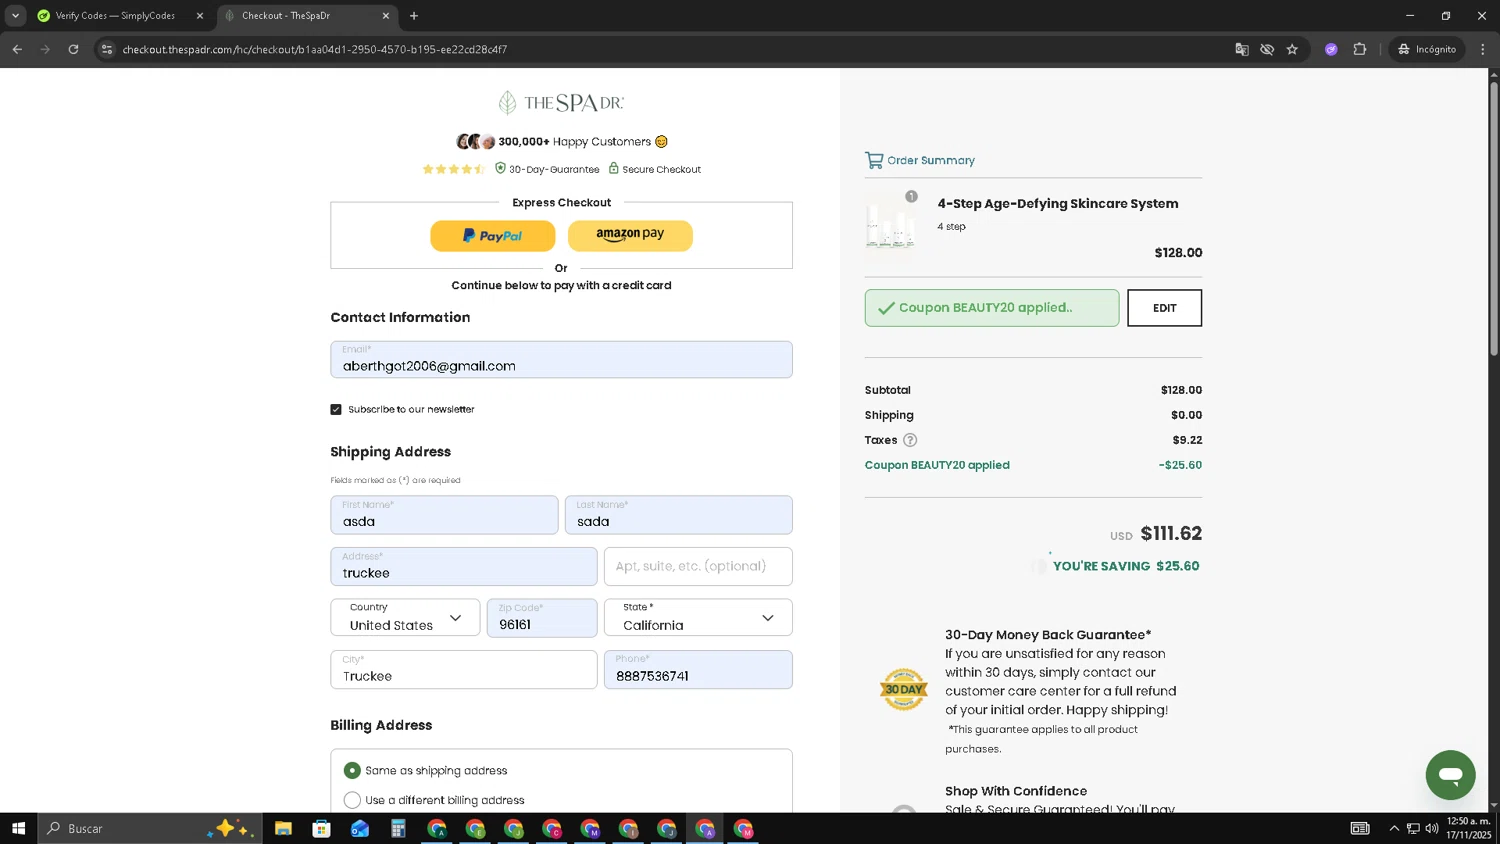Viewport: 1500px width, 844px height.
Task: Open new browser tab with plus
Action: [414, 15]
